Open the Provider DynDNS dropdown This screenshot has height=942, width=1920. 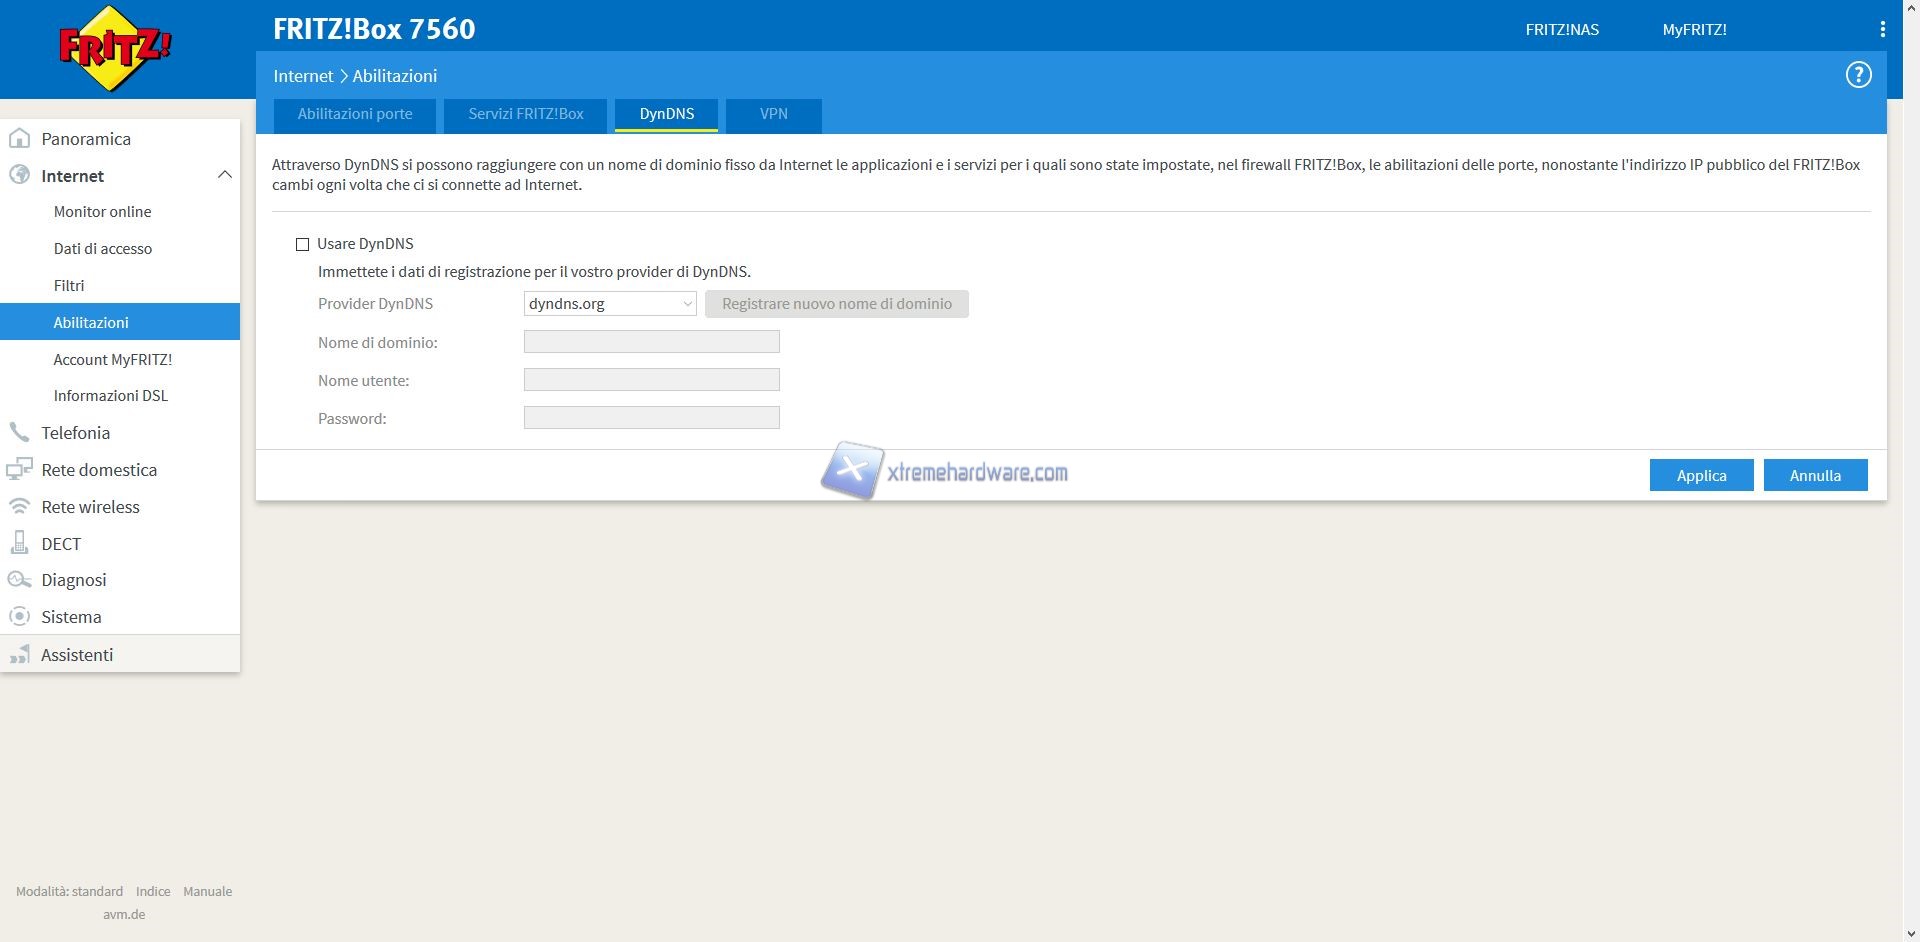point(609,304)
